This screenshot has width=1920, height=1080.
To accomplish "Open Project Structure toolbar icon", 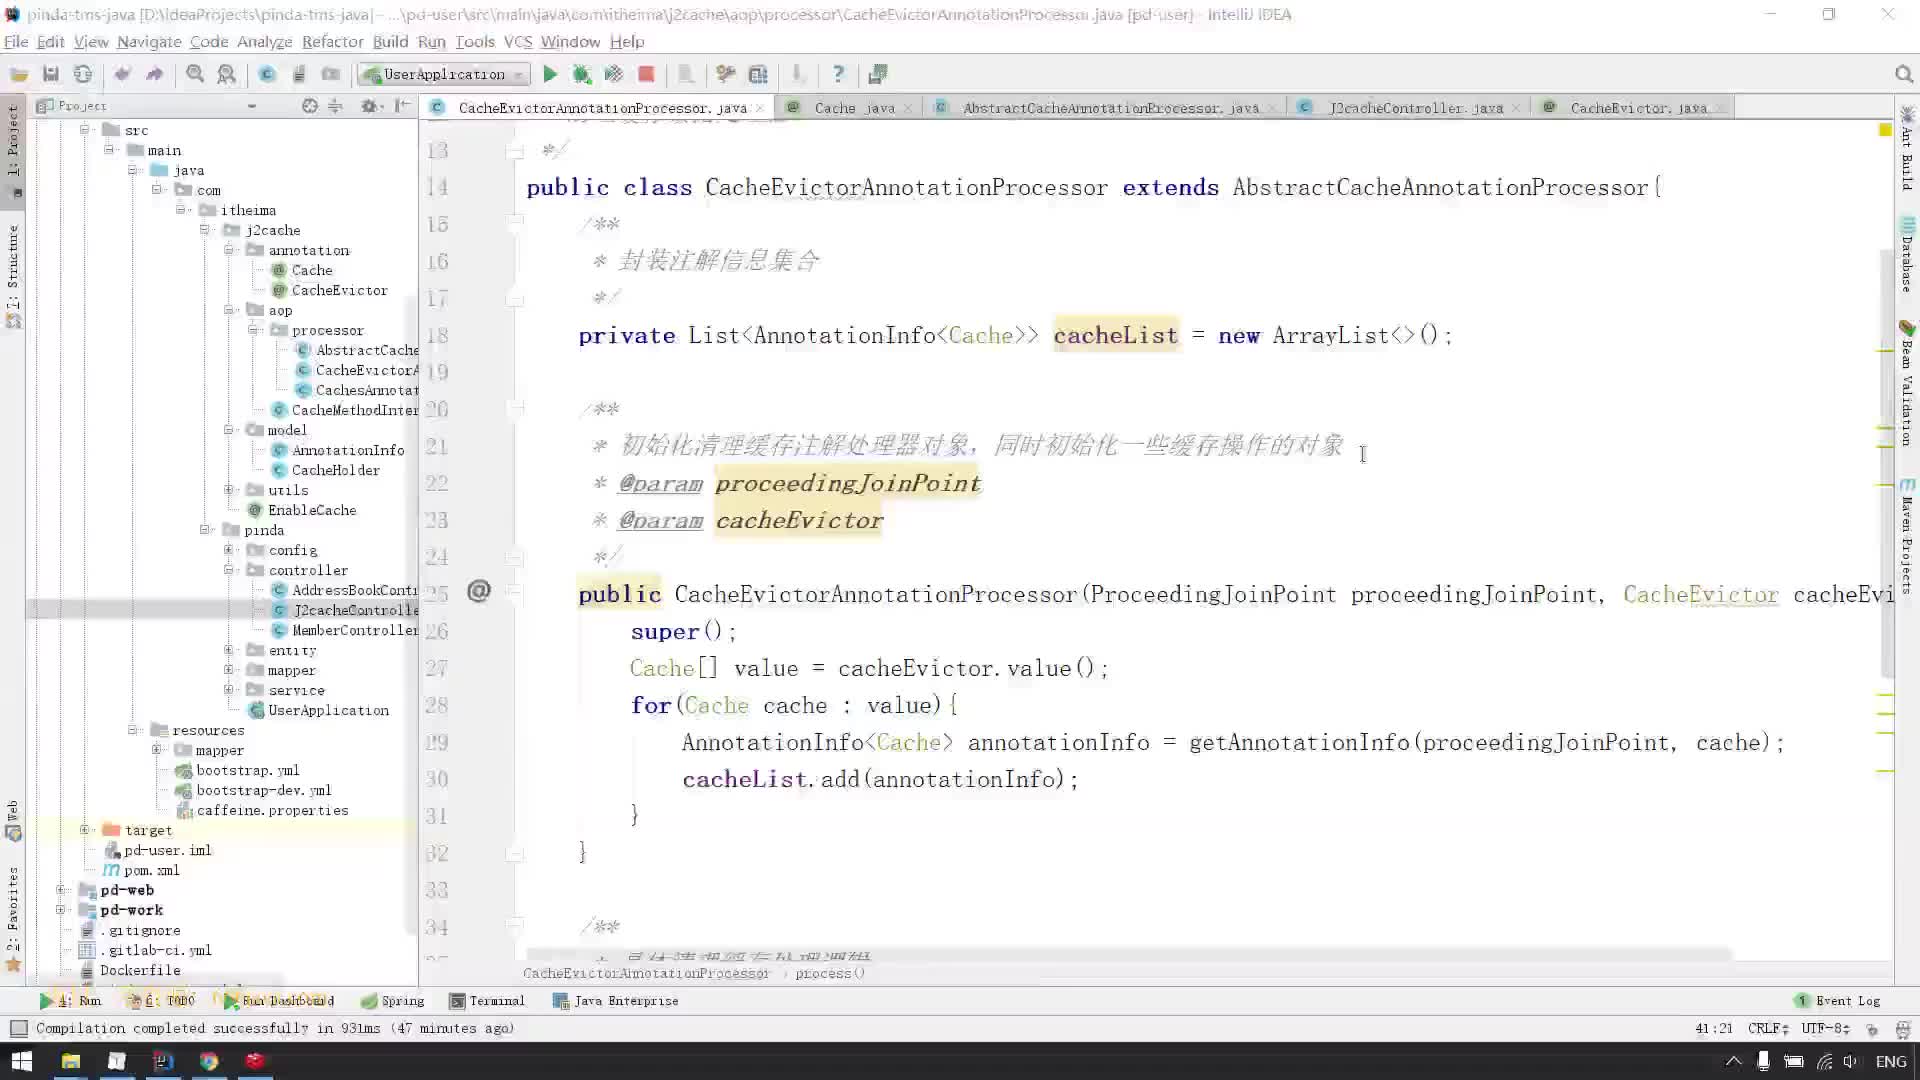I will tap(758, 74).
